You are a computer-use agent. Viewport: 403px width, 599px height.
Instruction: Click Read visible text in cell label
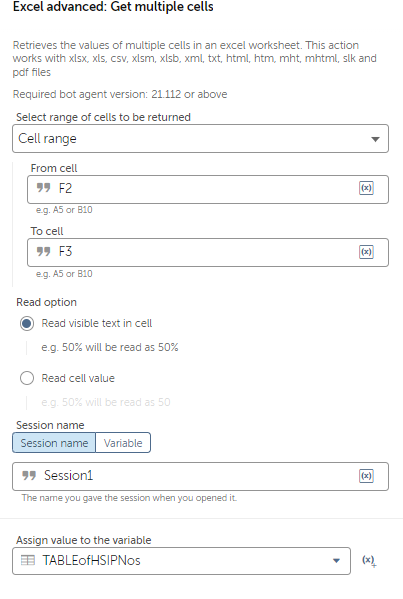click(x=97, y=323)
